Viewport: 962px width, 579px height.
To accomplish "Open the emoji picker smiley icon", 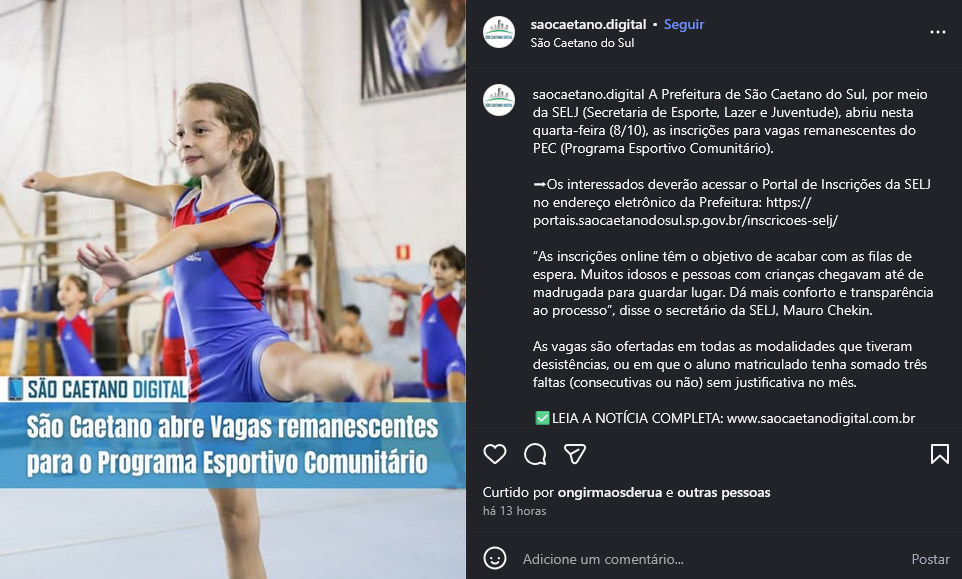I will tap(494, 558).
